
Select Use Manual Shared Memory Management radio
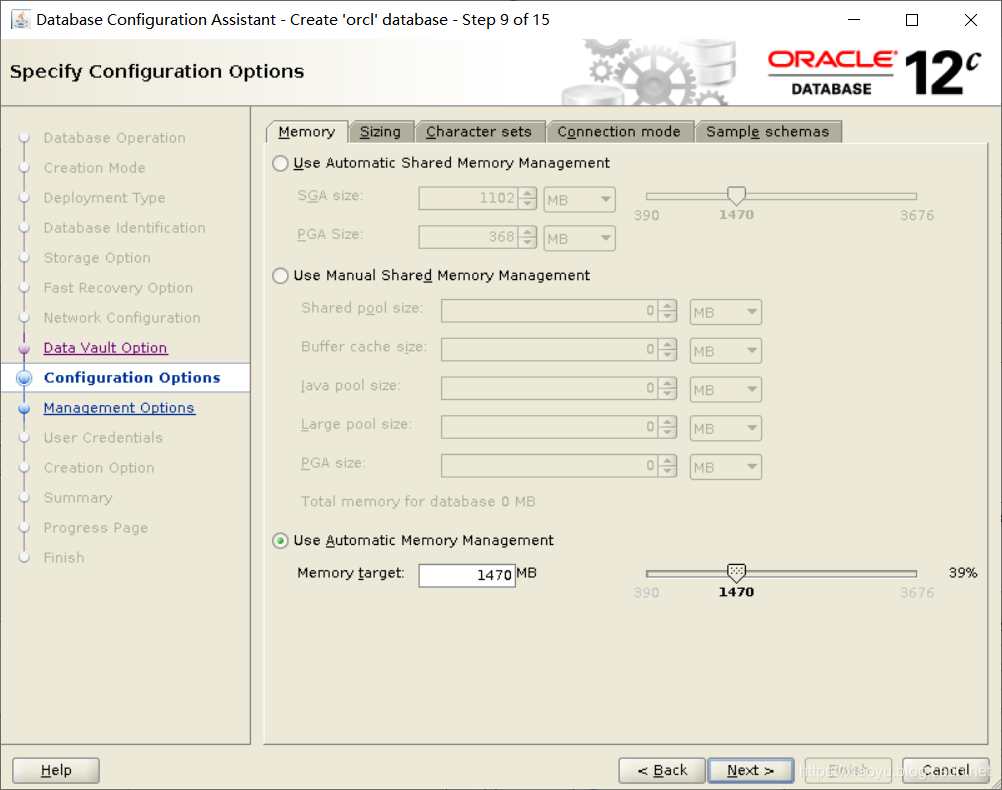point(280,275)
